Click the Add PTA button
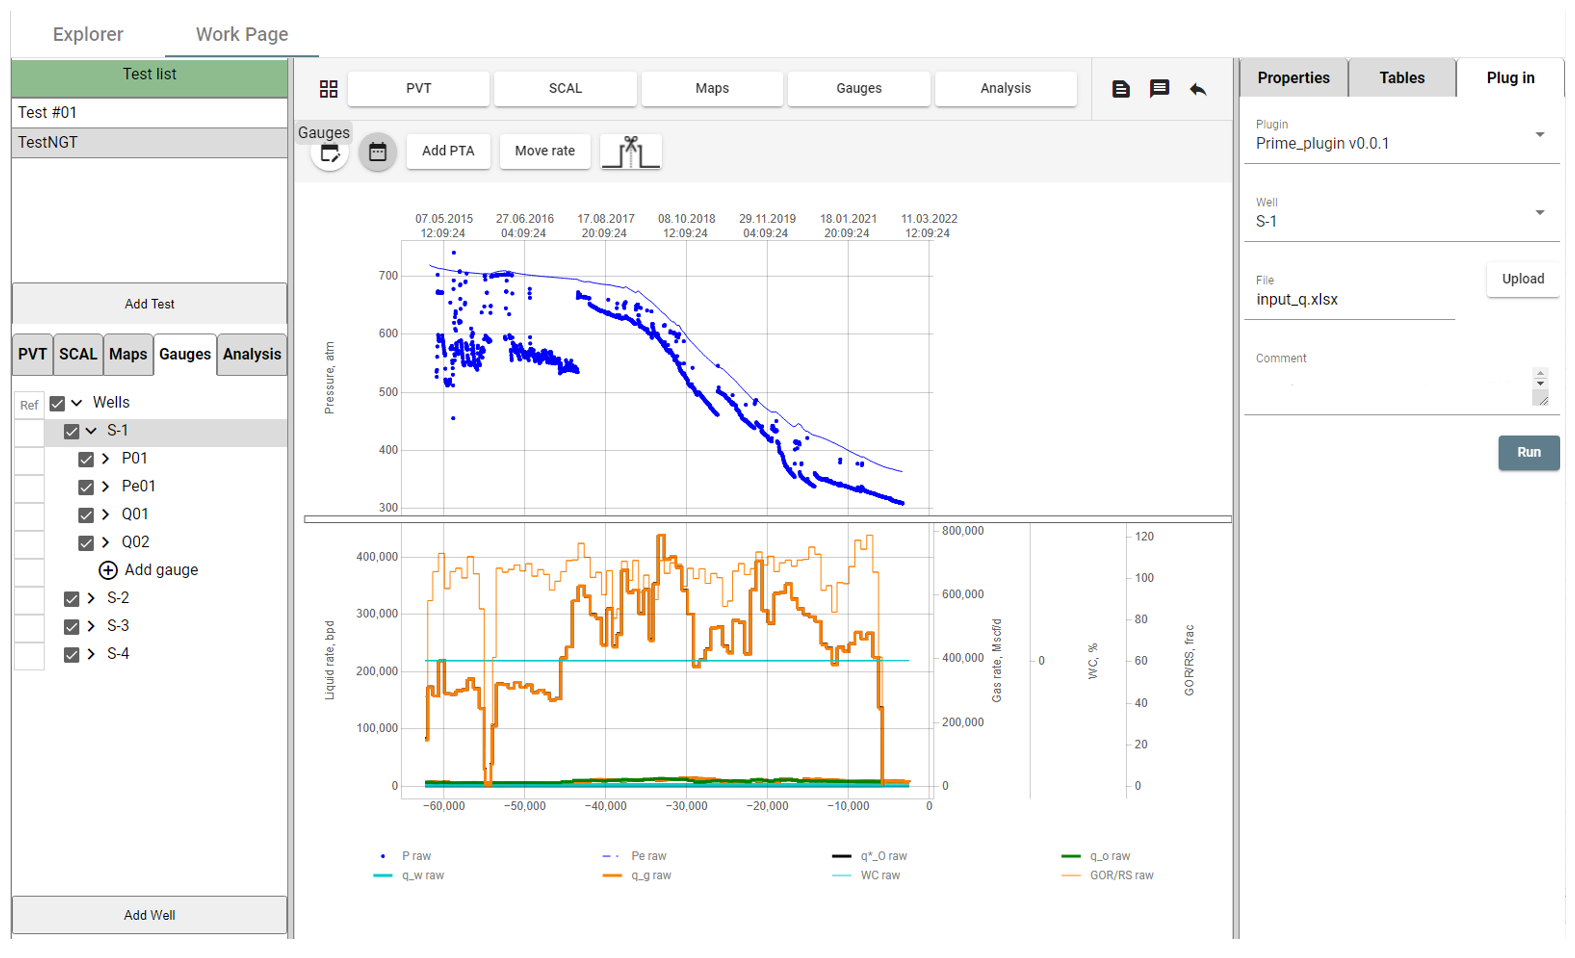The height and width of the screenshot is (958, 1575). 448,151
